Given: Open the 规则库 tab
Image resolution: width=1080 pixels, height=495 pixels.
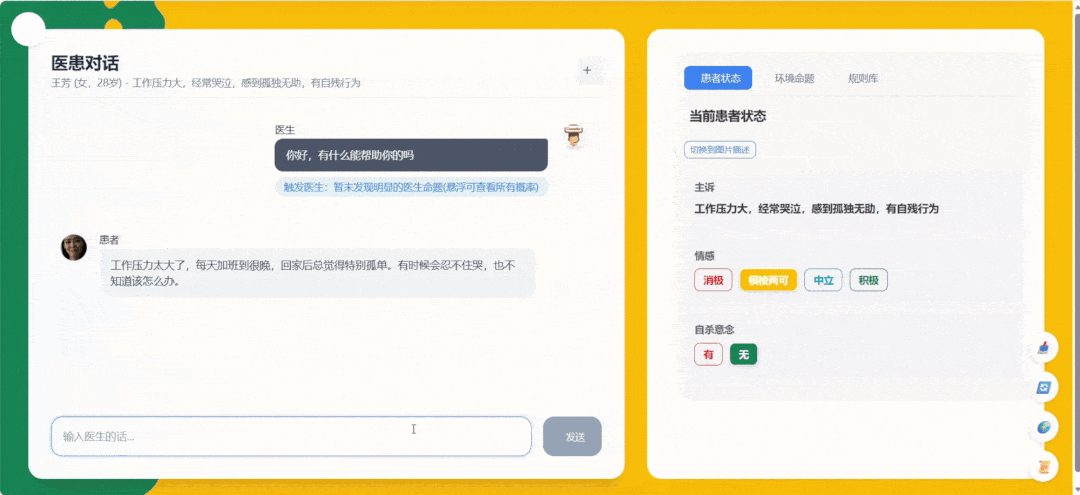Looking at the screenshot, I should (863, 78).
